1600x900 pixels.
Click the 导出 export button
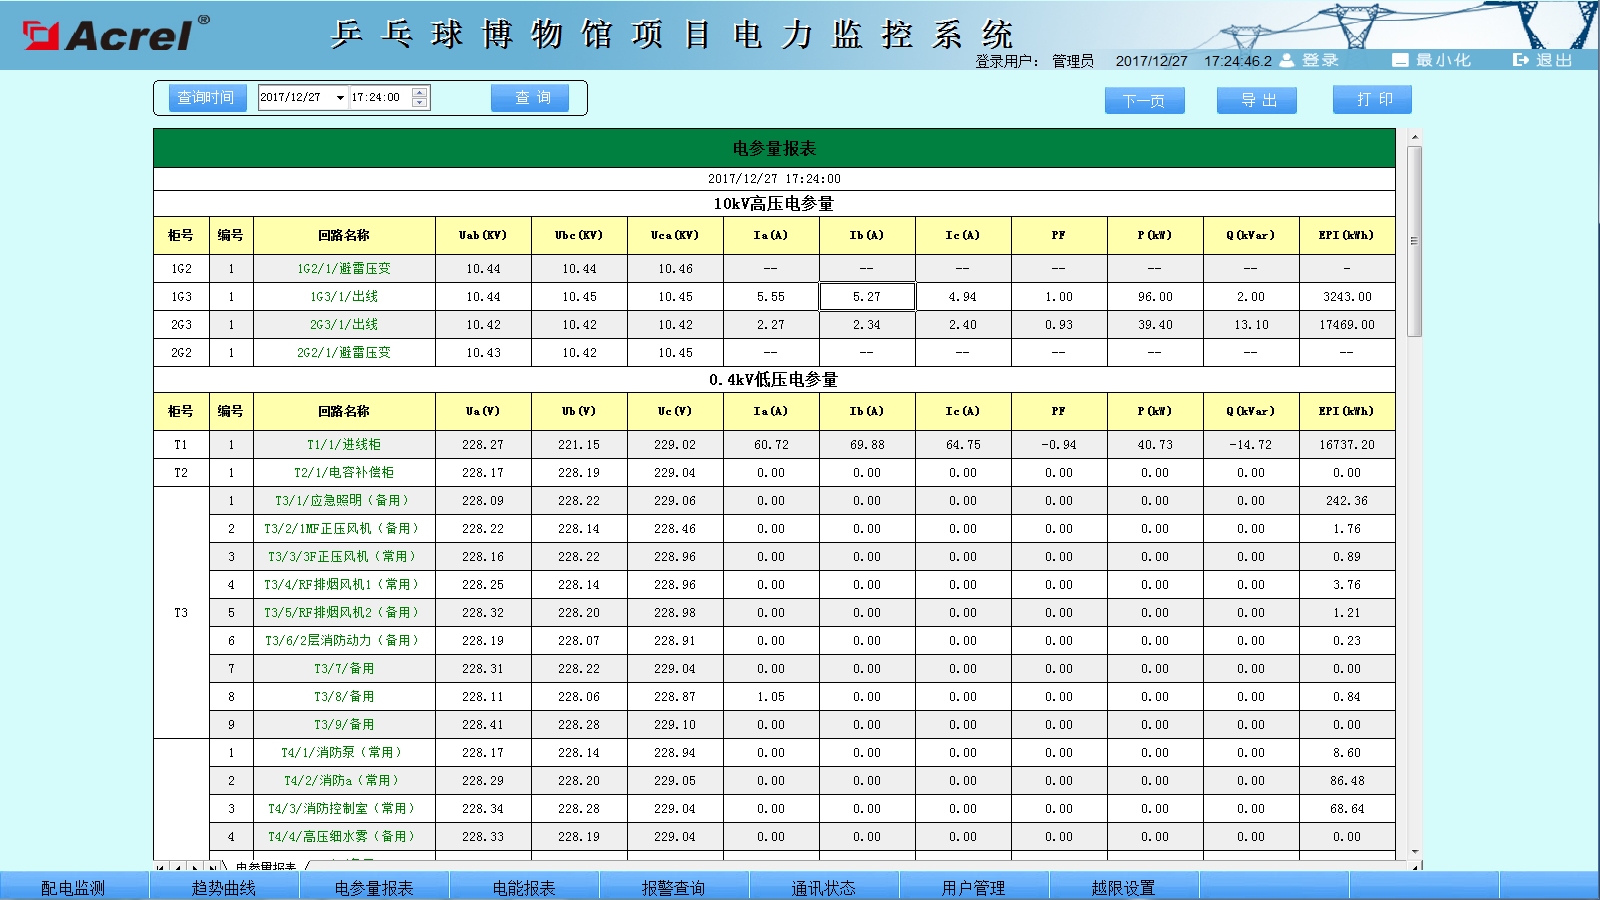1257,100
